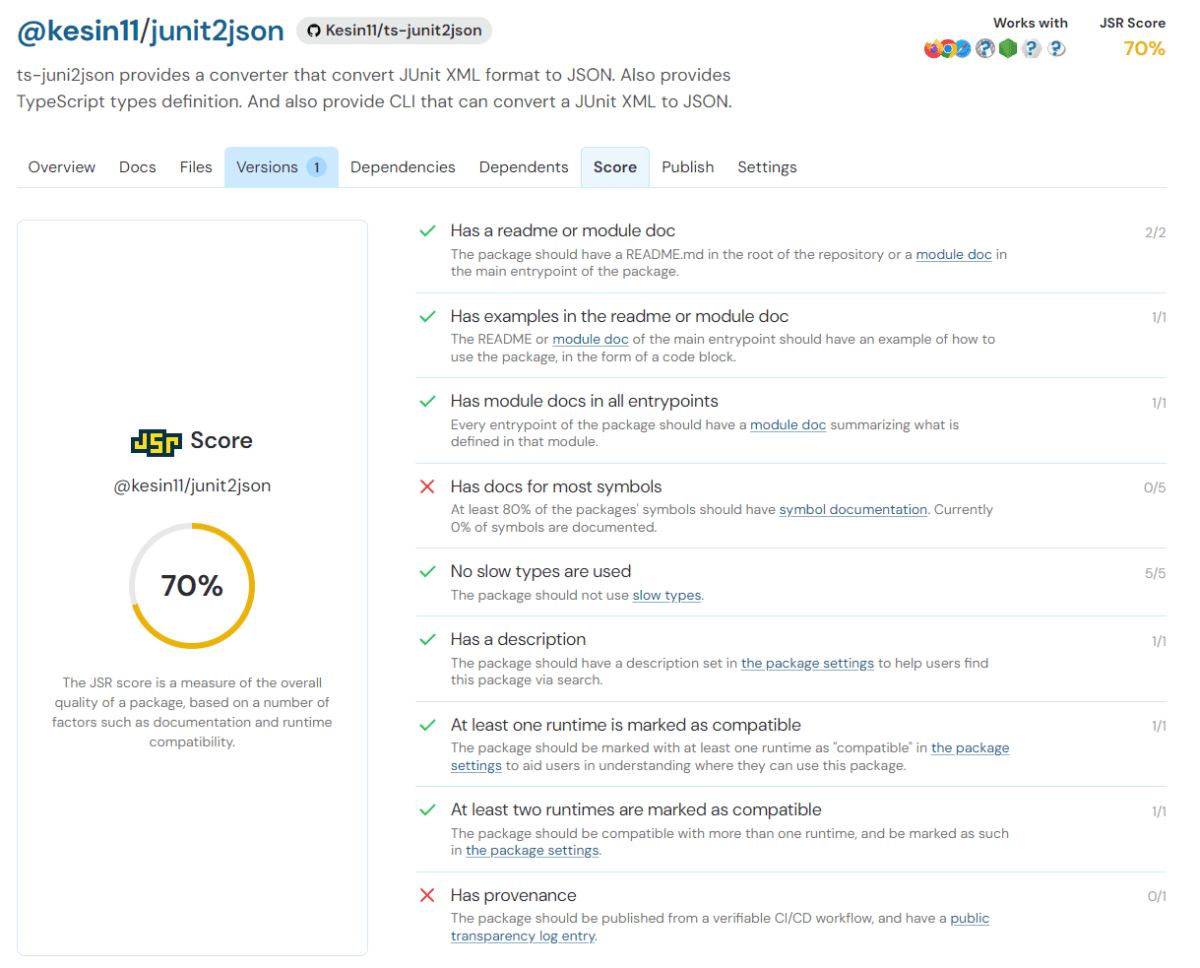1200x968 pixels.
Task: Click the check icon for Has examples row
Action: click(427, 316)
